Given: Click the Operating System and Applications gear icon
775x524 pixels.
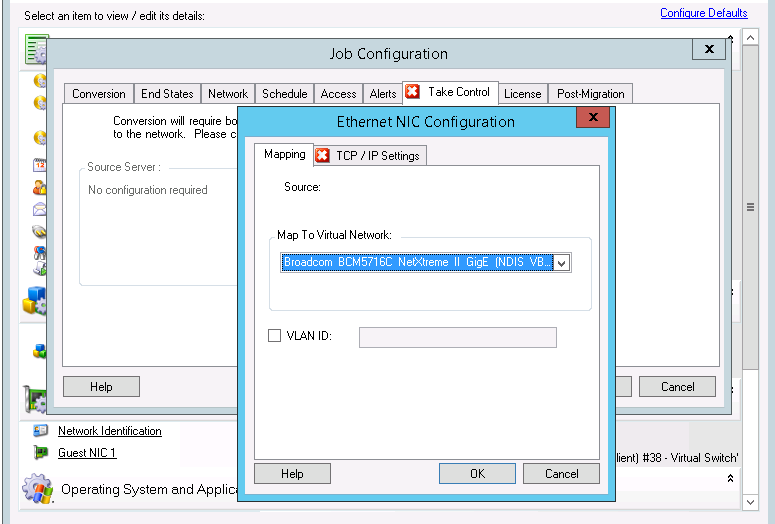Looking at the screenshot, I should (38, 488).
